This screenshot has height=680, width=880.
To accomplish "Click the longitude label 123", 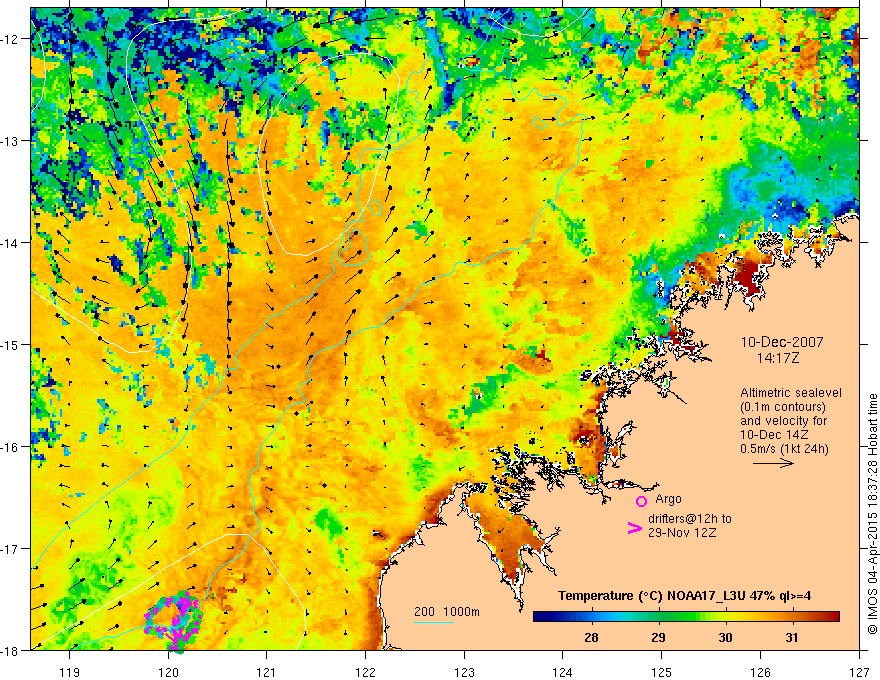I will pyautogui.click(x=464, y=672).
